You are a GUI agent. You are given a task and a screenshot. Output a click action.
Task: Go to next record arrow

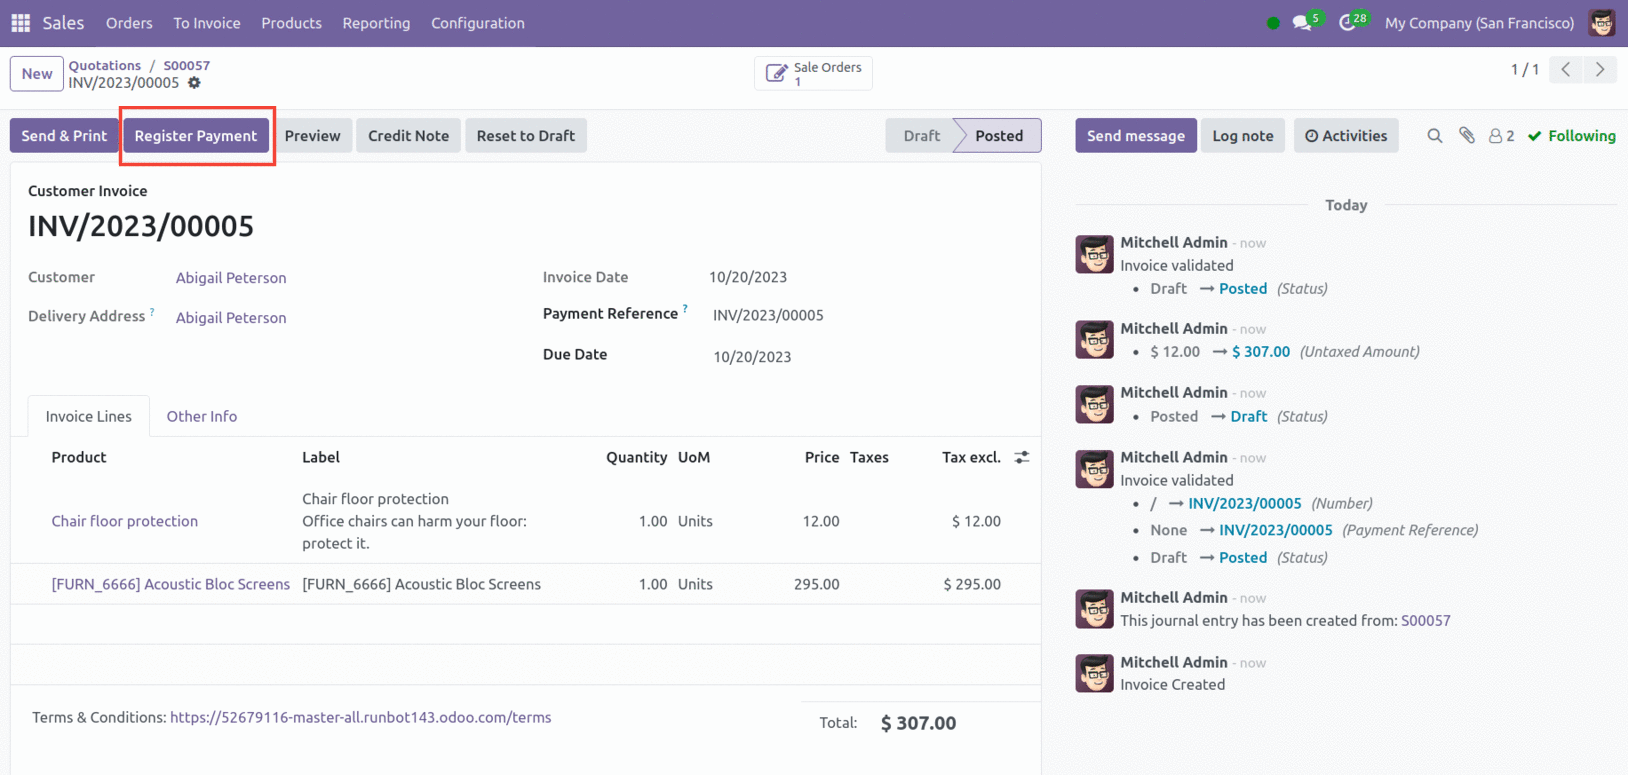pyautogui.click(x=1600, y=69)
